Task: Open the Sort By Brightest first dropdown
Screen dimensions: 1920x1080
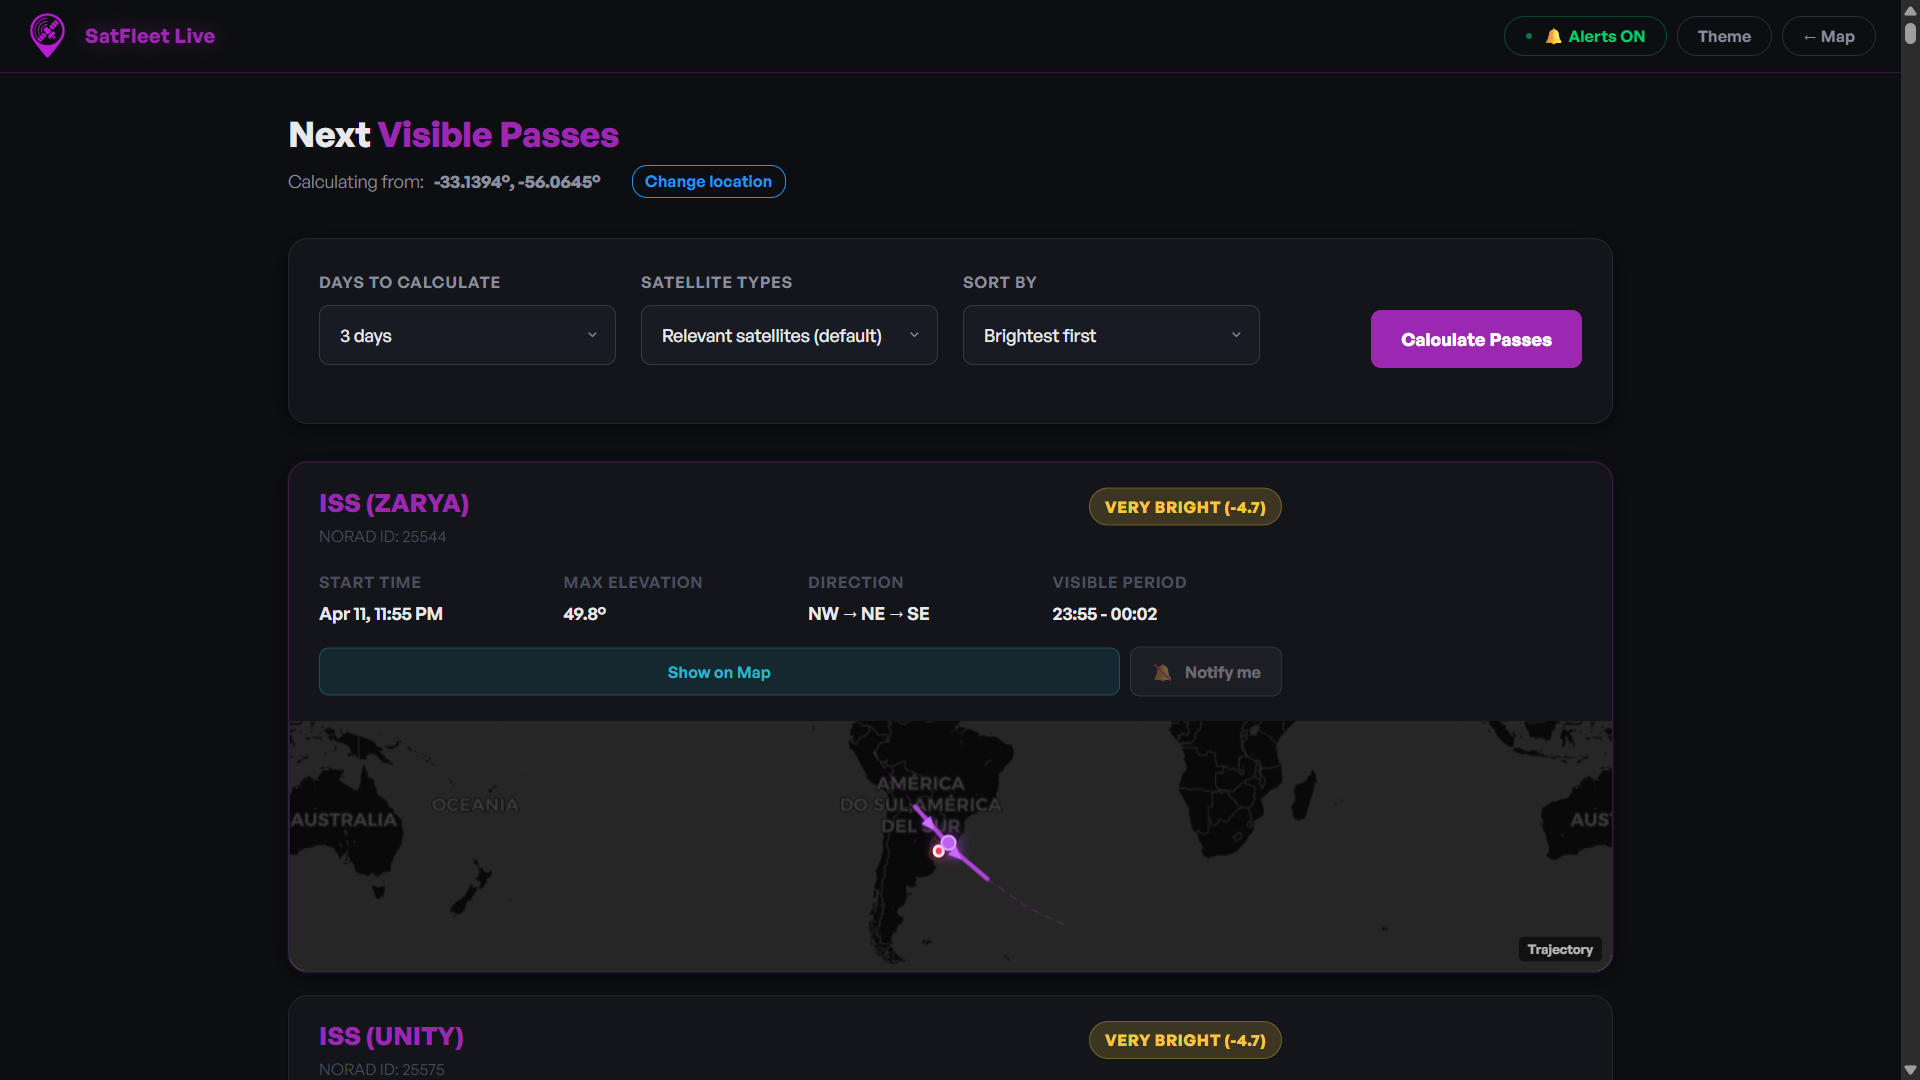Action: 1110,335
